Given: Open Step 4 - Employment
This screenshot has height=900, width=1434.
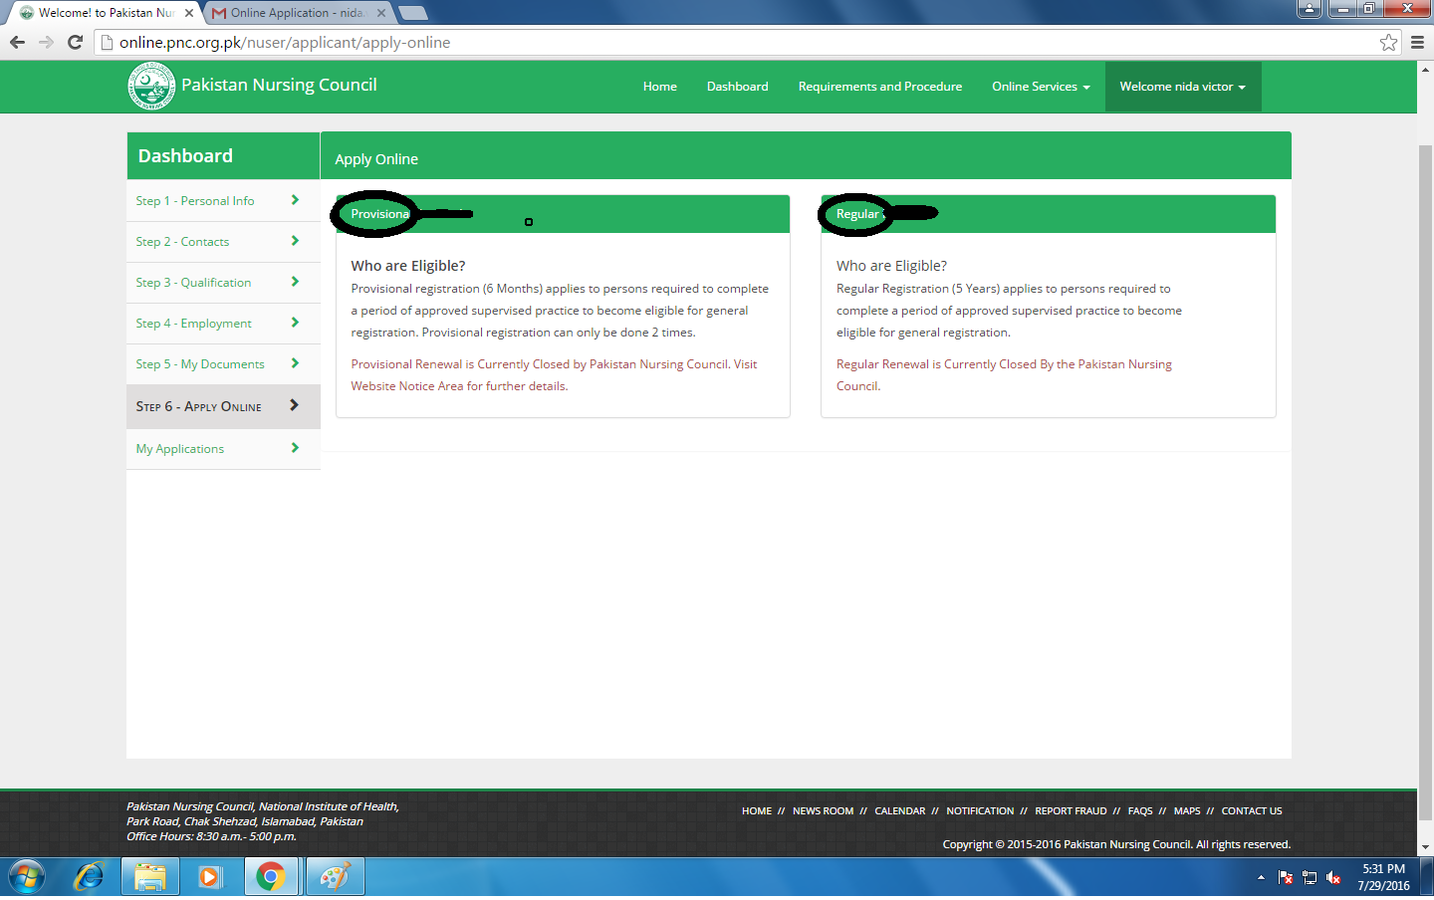Looking at the screenshot, I should (x=223, y=324).
